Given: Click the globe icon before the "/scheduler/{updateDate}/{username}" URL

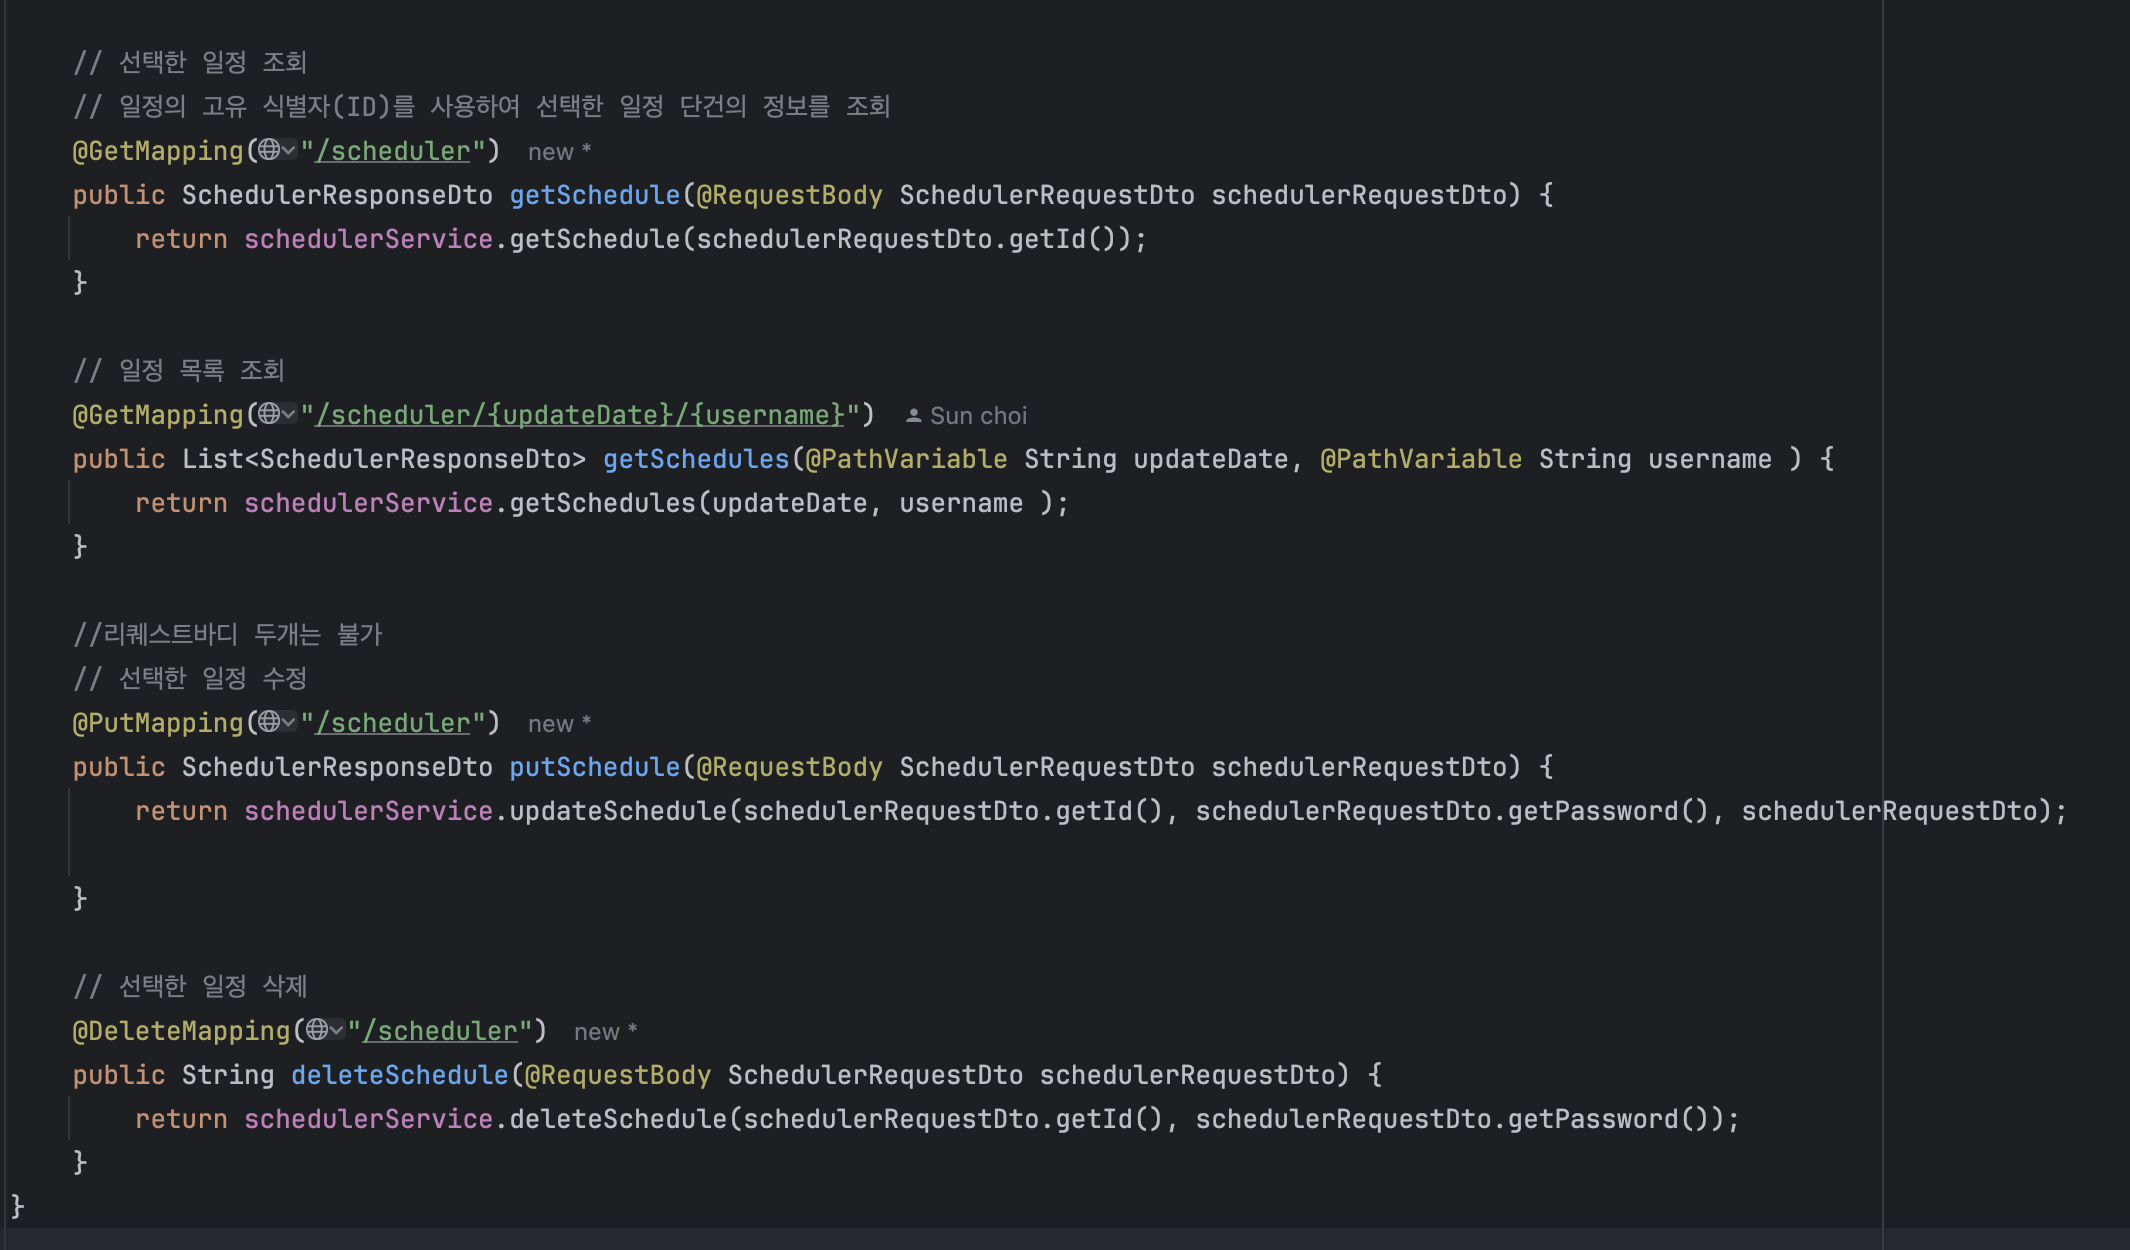Looking at the screenshot, I should [269, 414].
